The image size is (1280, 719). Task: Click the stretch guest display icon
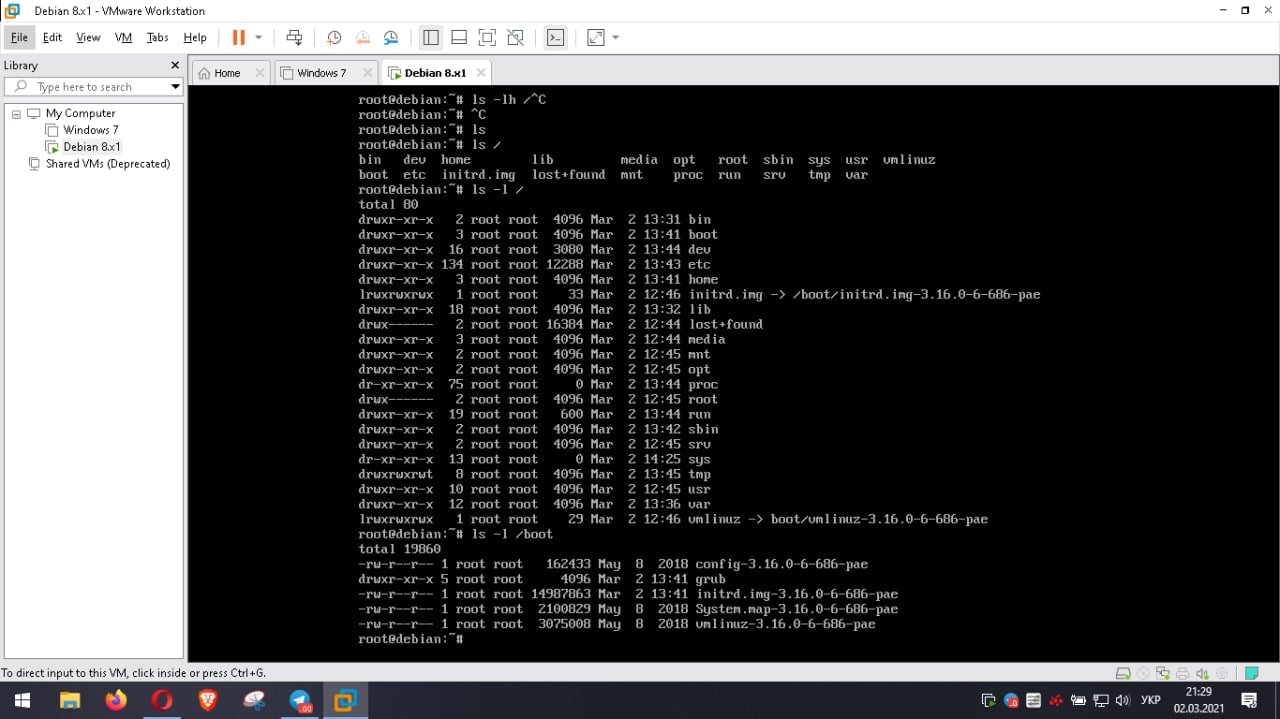pos(596,37)
